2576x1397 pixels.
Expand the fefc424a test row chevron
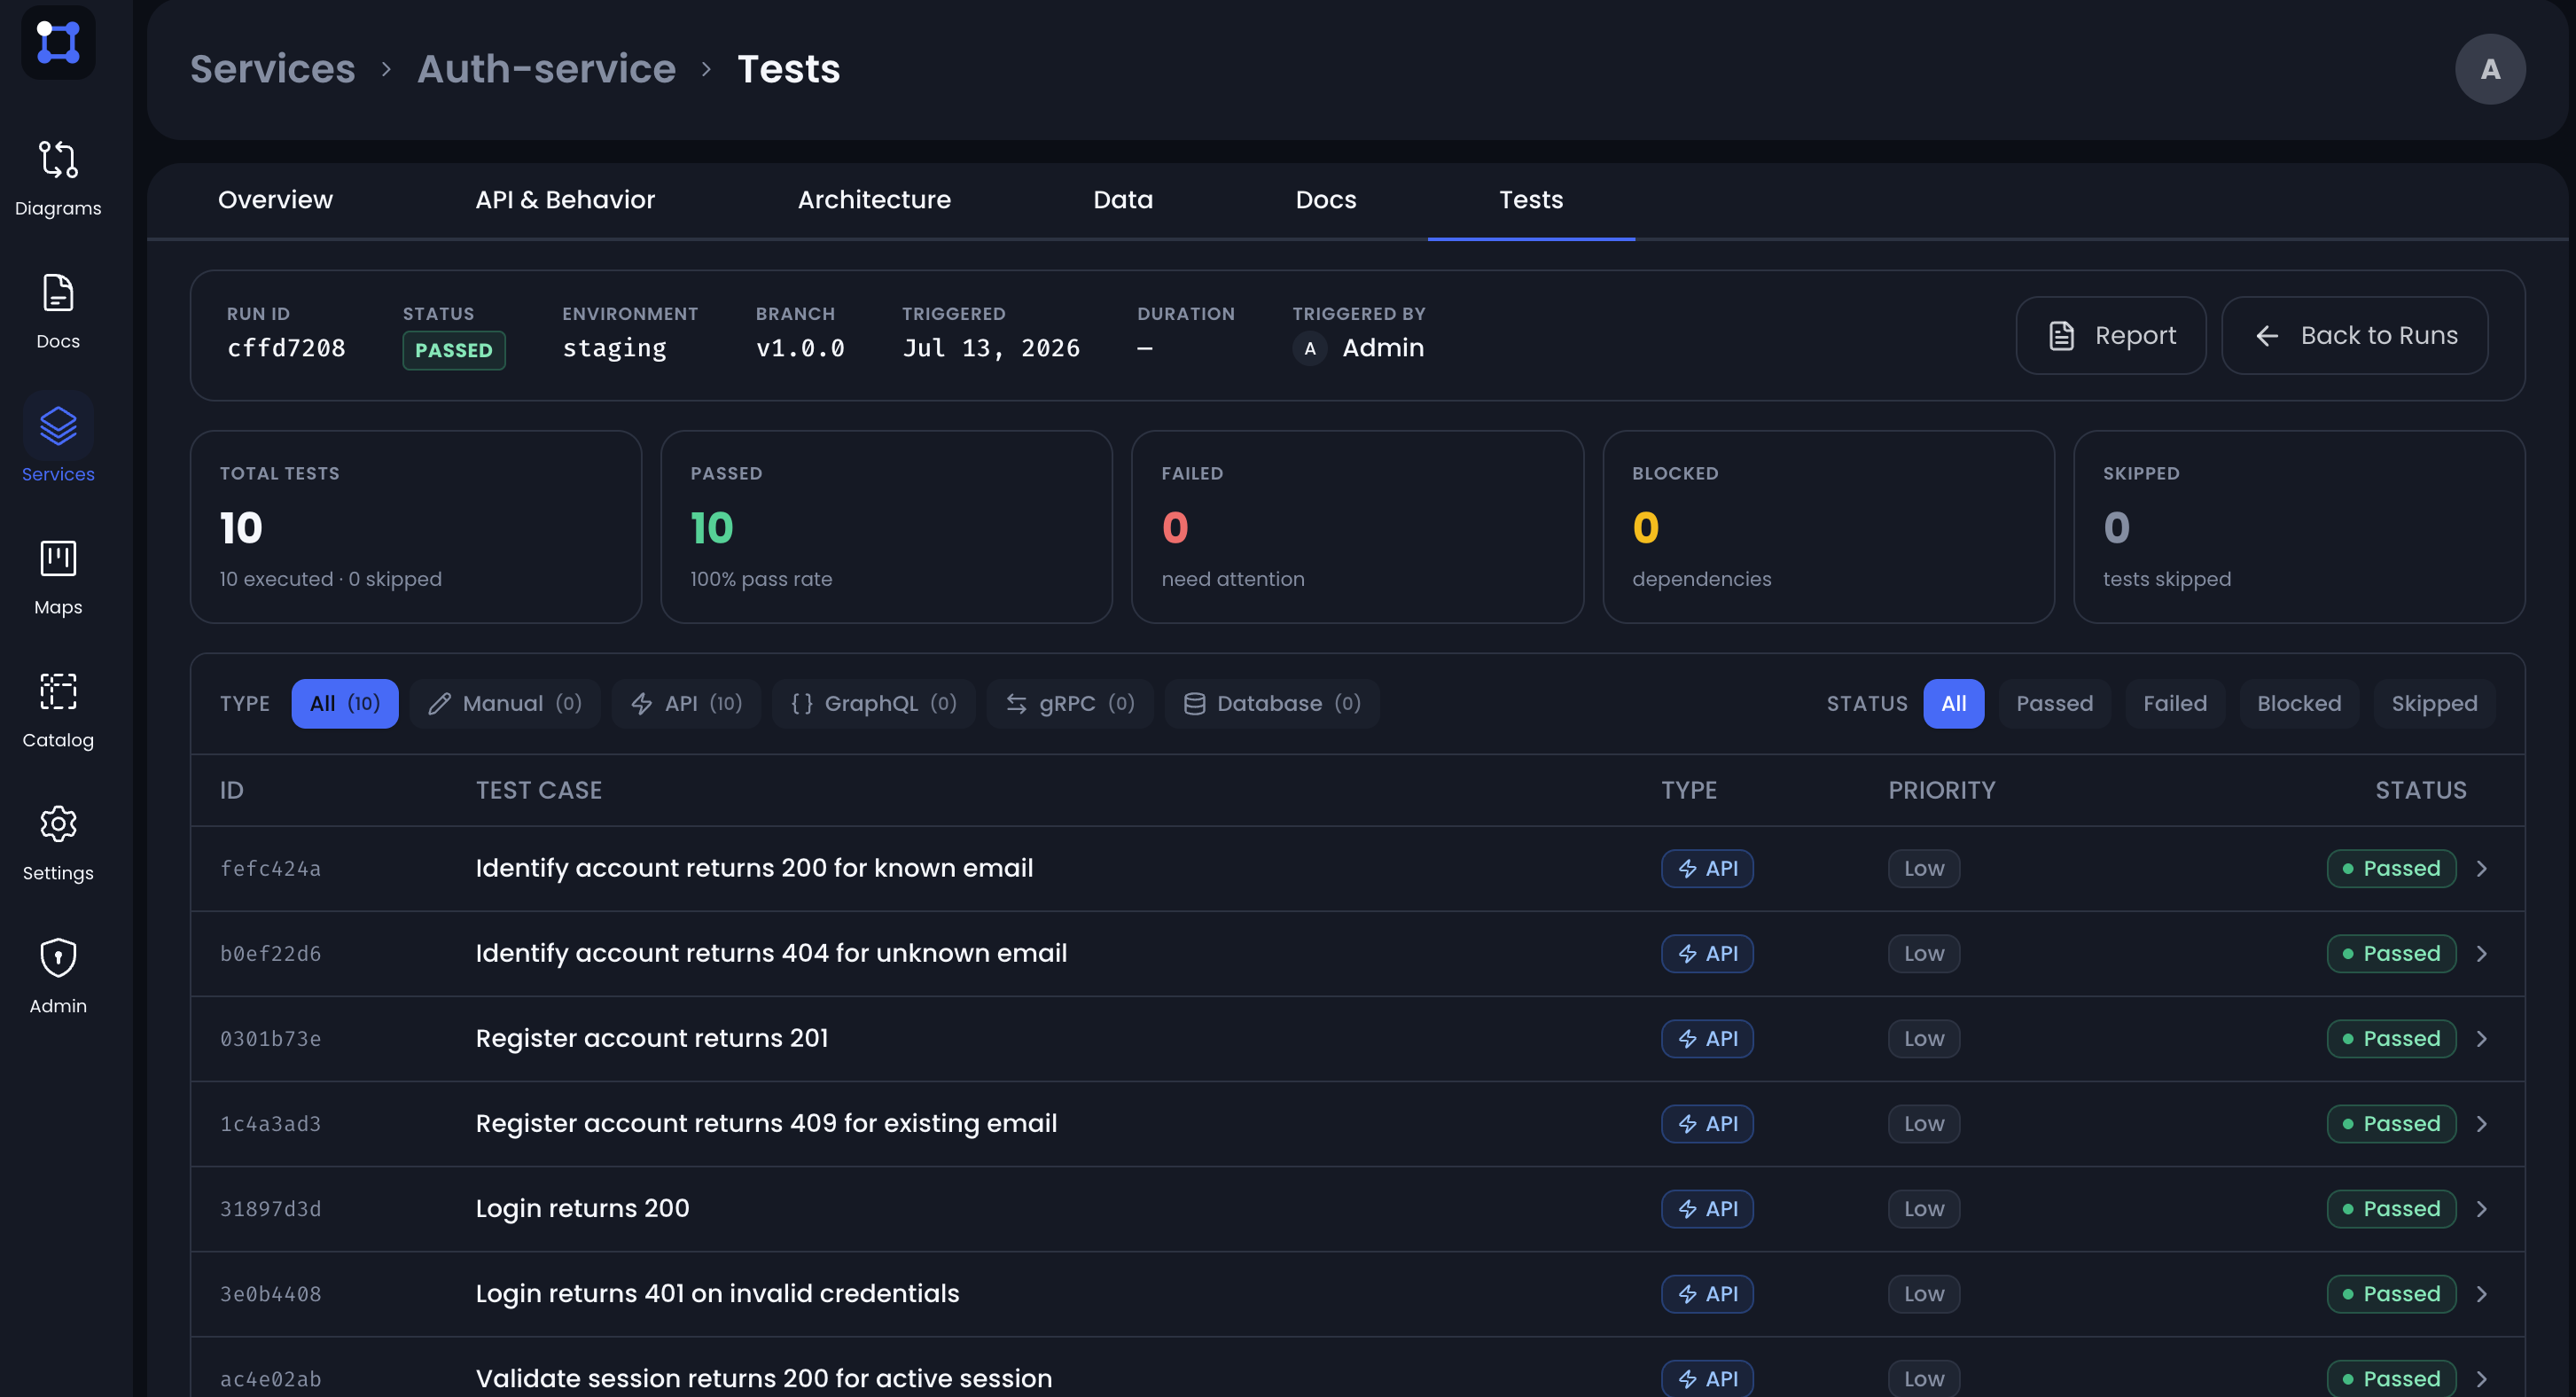pos(2481,869)
